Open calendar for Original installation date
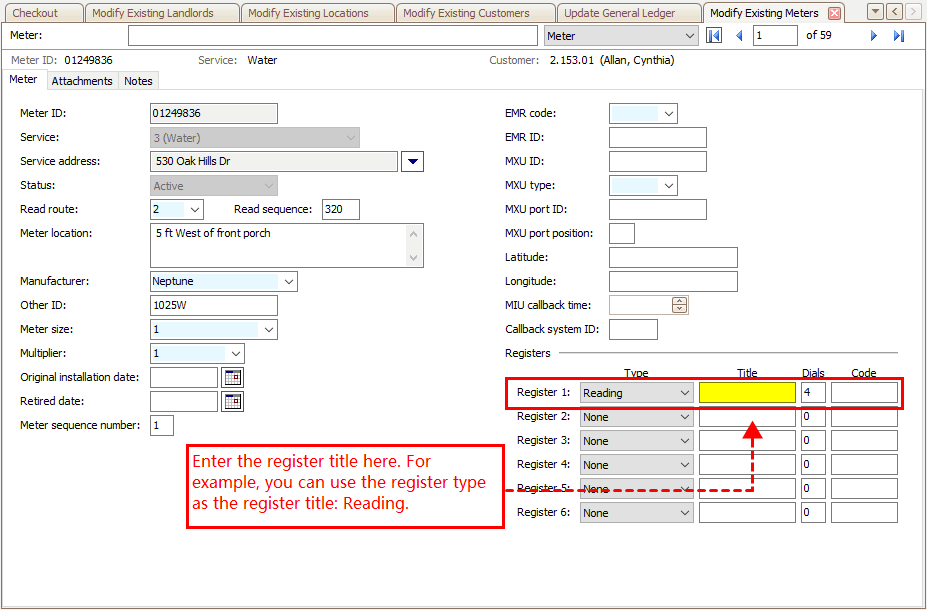Screen dimensions: 927x610 [232, 377]
